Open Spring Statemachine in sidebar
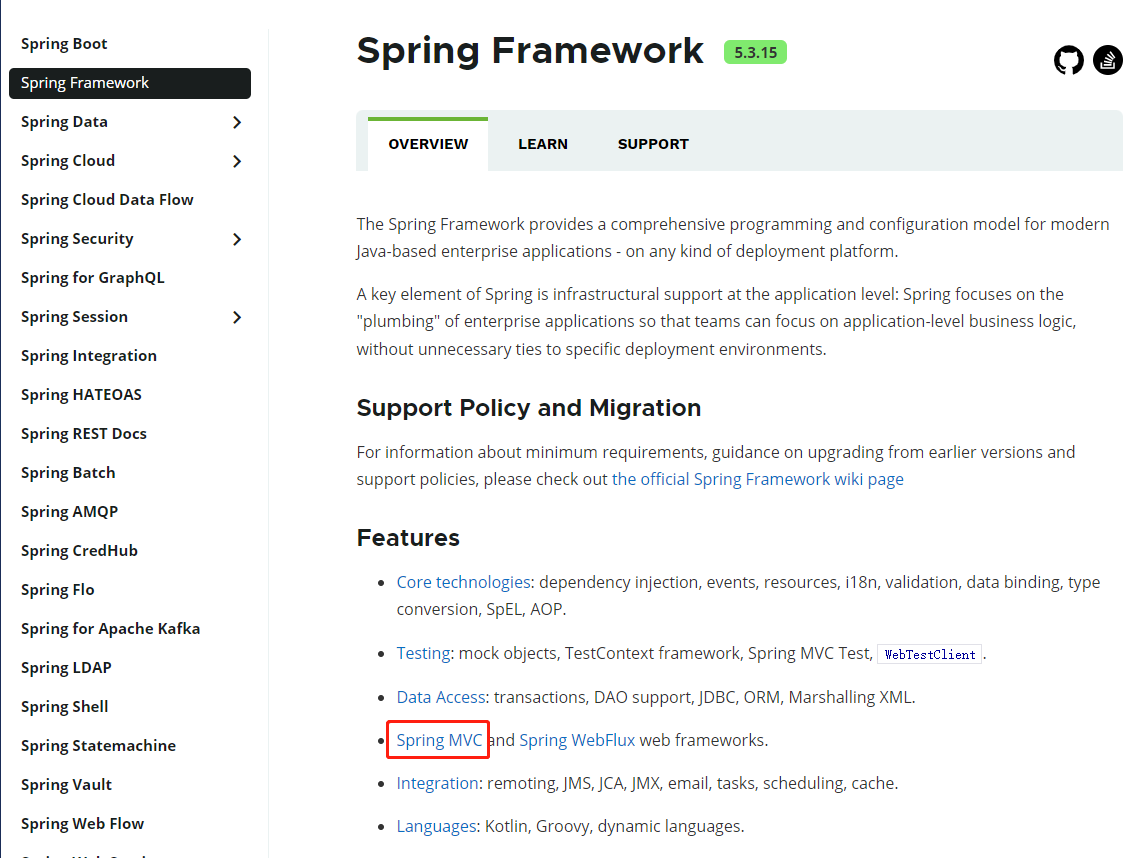The height and width of the screenshot is (858, 1141). click(98, 746)
